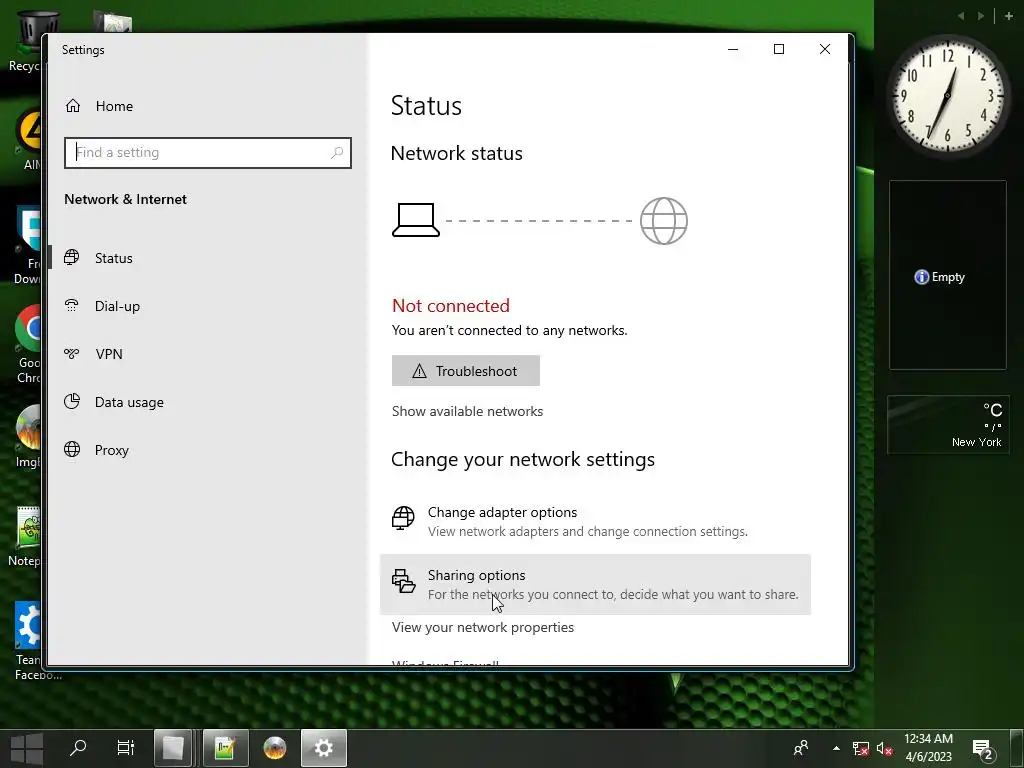This screenshot has height=768, width=1024.
Task: Maximize the Settings window
Action: pos(778,50)
